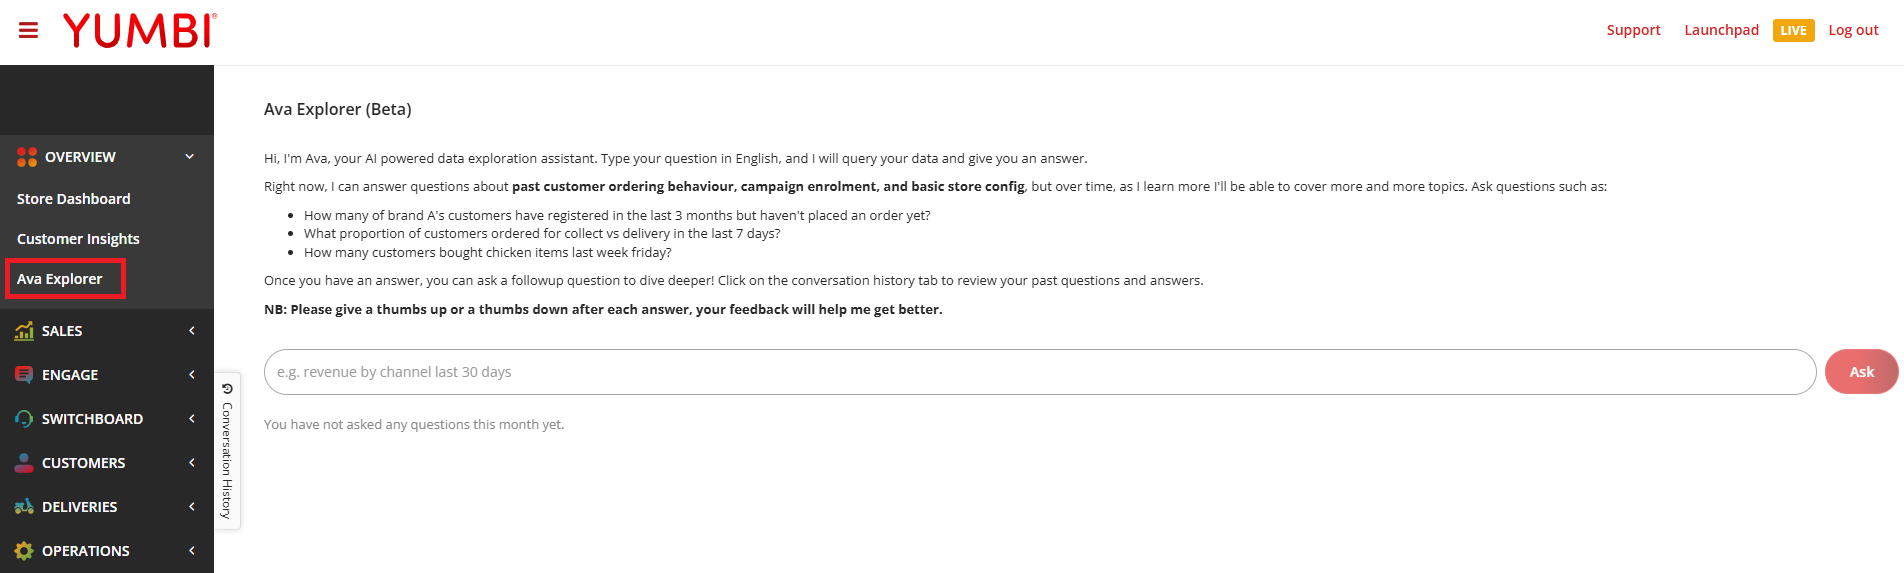Open the Conversation History tab
Viewport: 1904px width, 573px height.
click(x=227, y=451)
